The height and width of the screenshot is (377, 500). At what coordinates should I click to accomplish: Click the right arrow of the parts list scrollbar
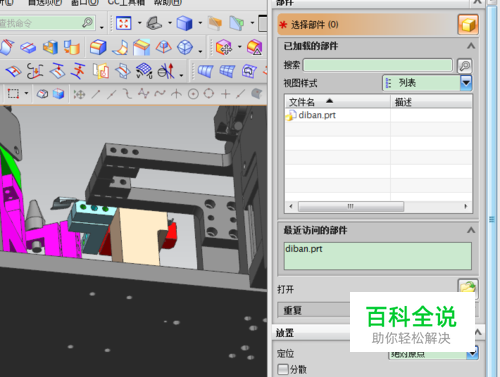pos(466,206)
